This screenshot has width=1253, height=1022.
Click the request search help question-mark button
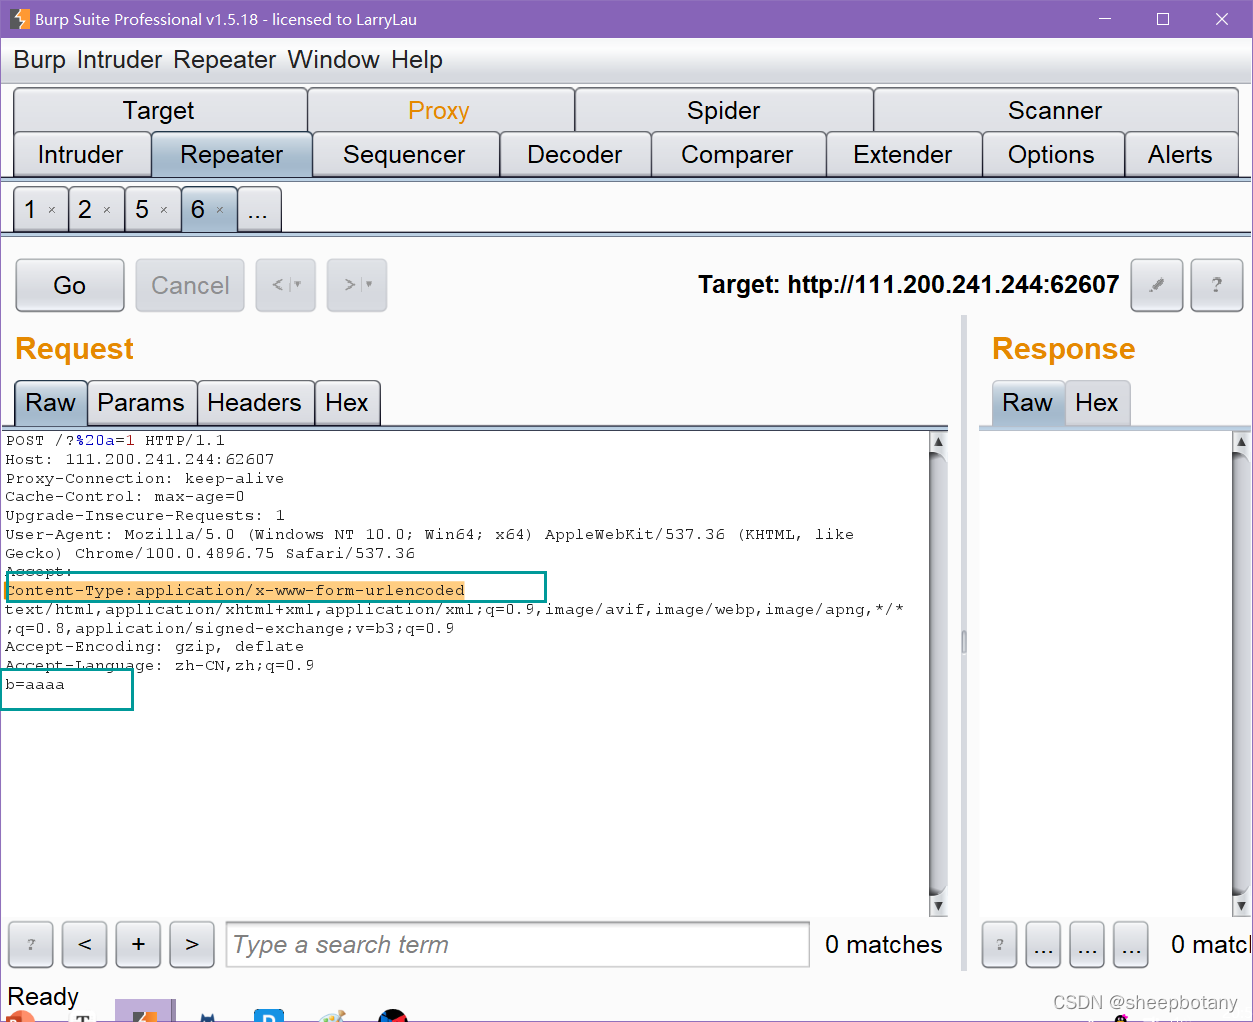click(31, 944)
